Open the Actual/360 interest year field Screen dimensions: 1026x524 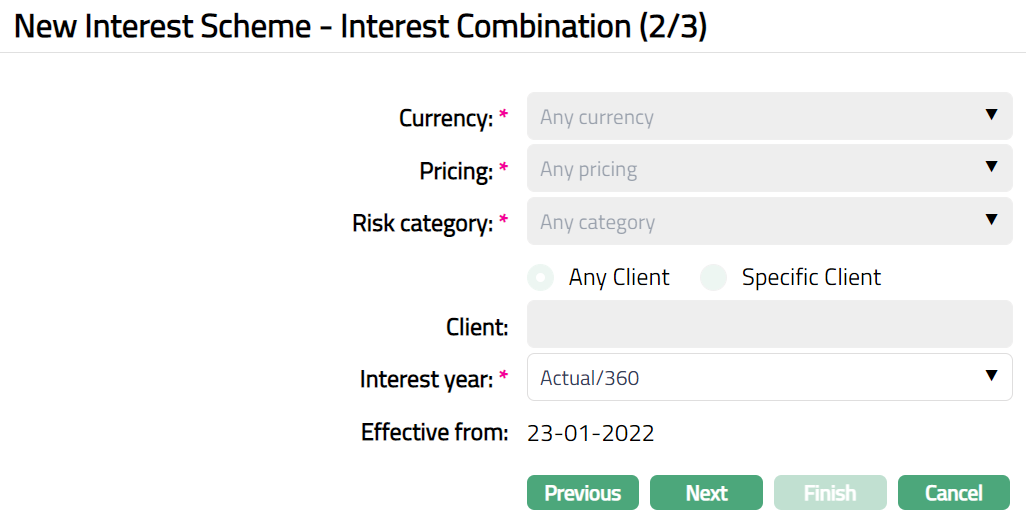click(x=750, y=378)
